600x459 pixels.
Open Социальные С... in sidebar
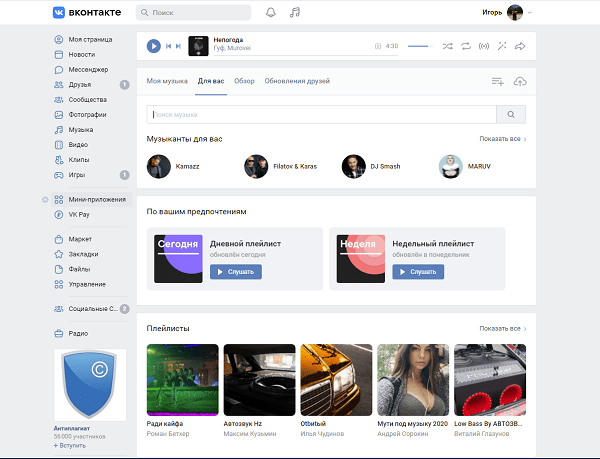tap(91, 309)
